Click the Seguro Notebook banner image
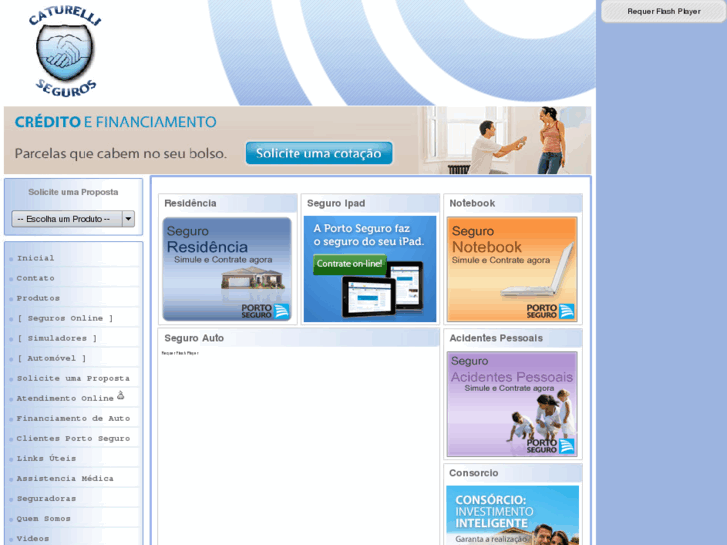Screen dimensions: 727x545 click(x=512, y=269)
